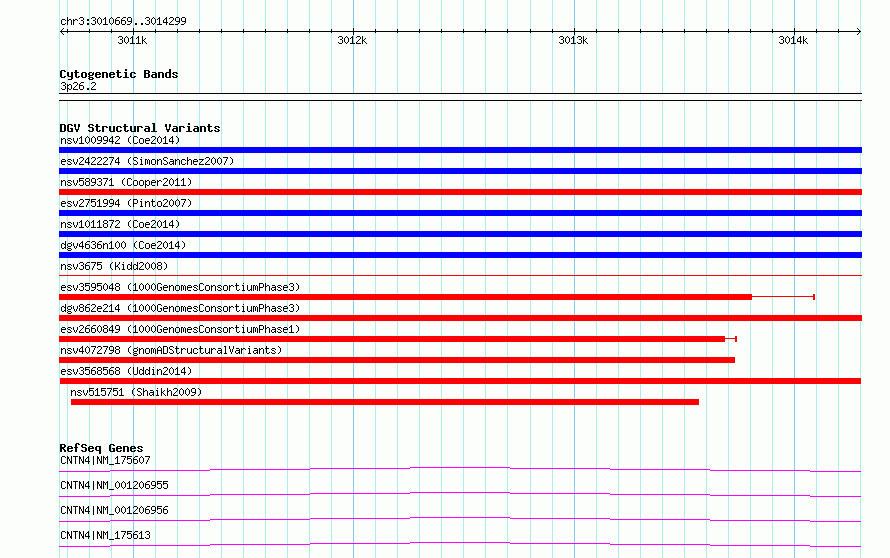Image resolution: width=890 pixels, height=558 pixels.
Task: Click the Cytogenetic Bands track title
Action: 119,74
